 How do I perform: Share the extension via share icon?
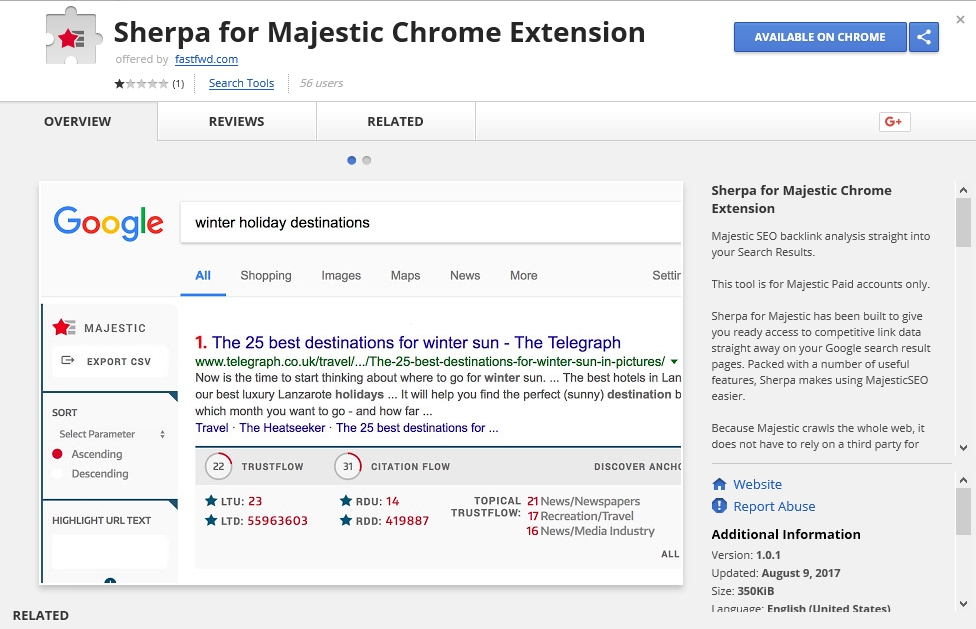tap(924, 37)
